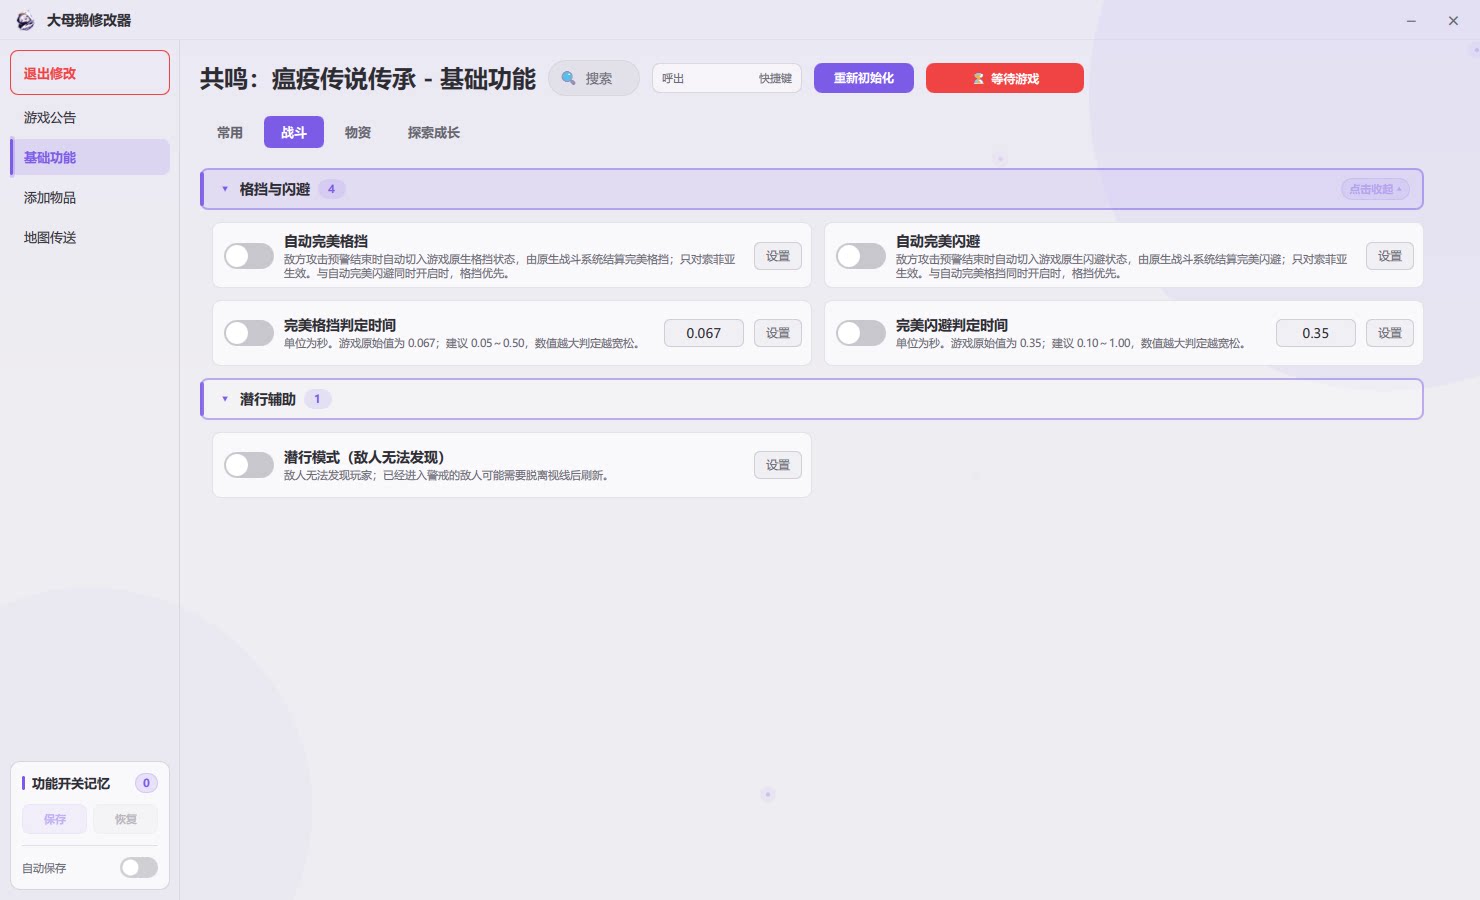Open the 物资 tab
This screenshot has height=900, width=1480.
tap(358, 132)
